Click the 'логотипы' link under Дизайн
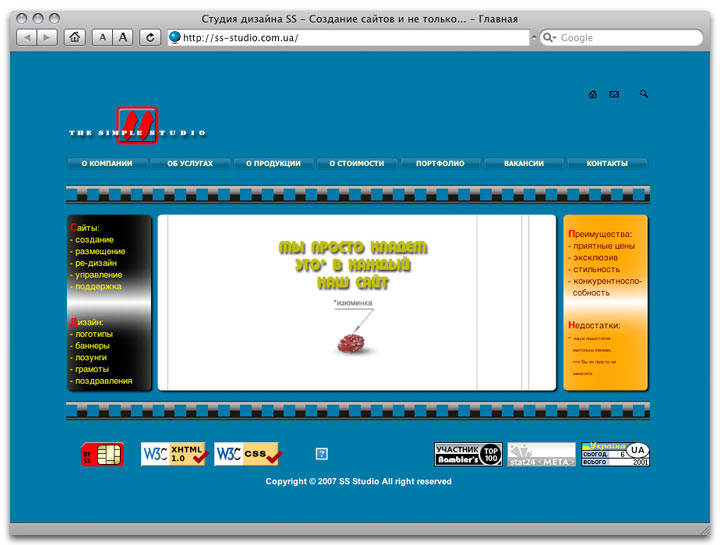This screenshot has height=545, width=720. pos(95,334)
